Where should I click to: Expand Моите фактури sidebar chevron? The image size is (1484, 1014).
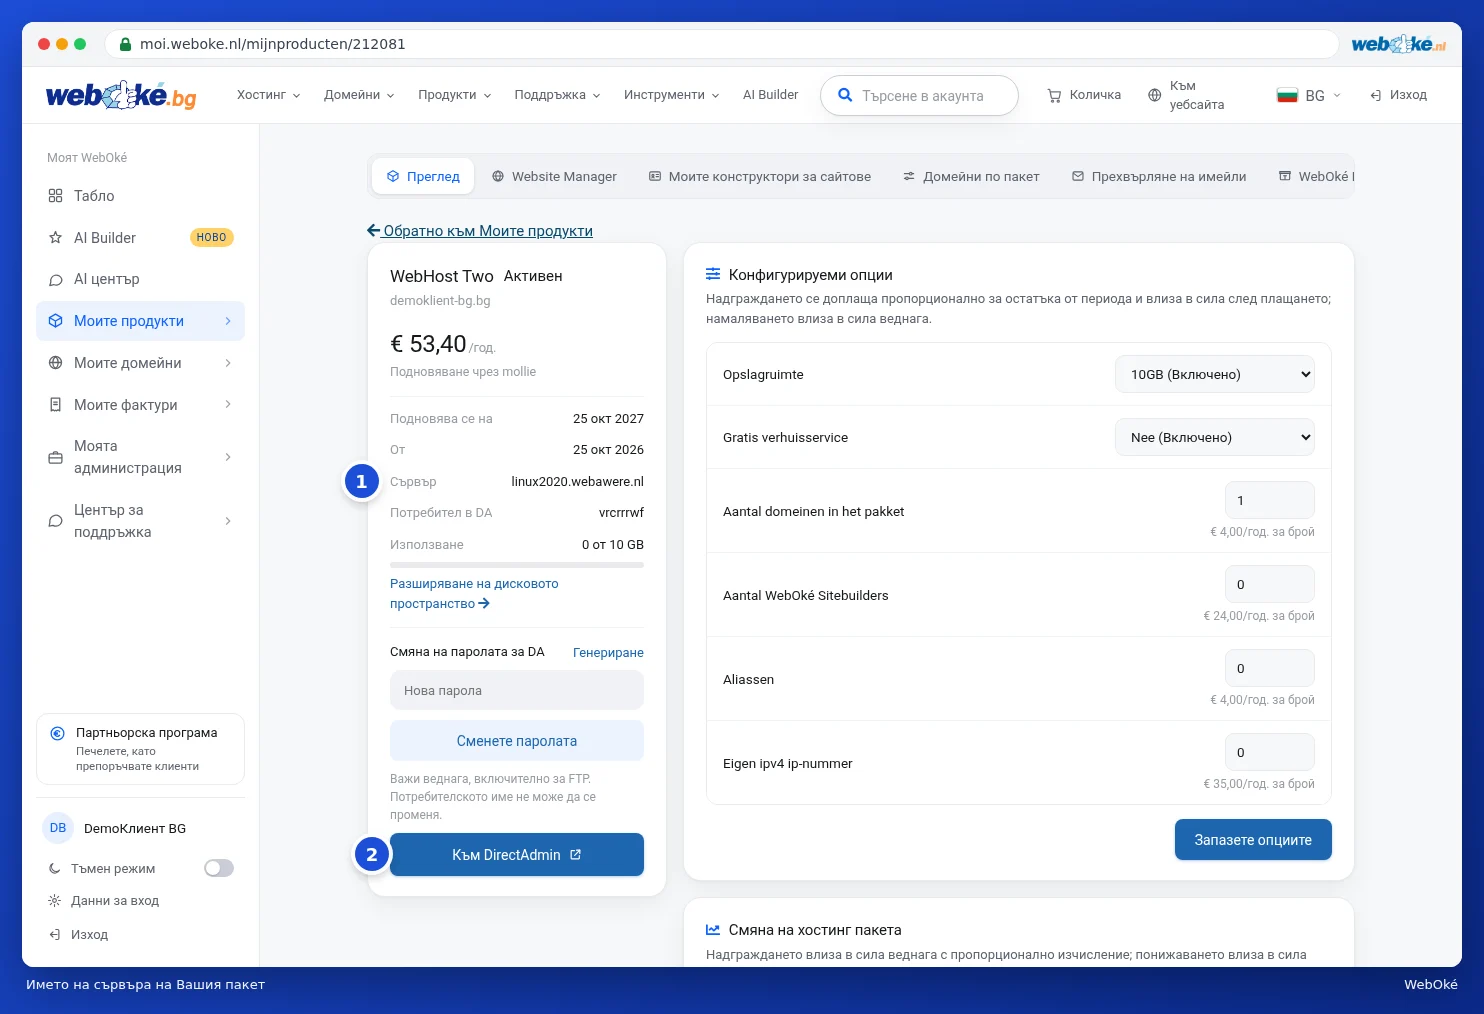(x=228, y=405)
